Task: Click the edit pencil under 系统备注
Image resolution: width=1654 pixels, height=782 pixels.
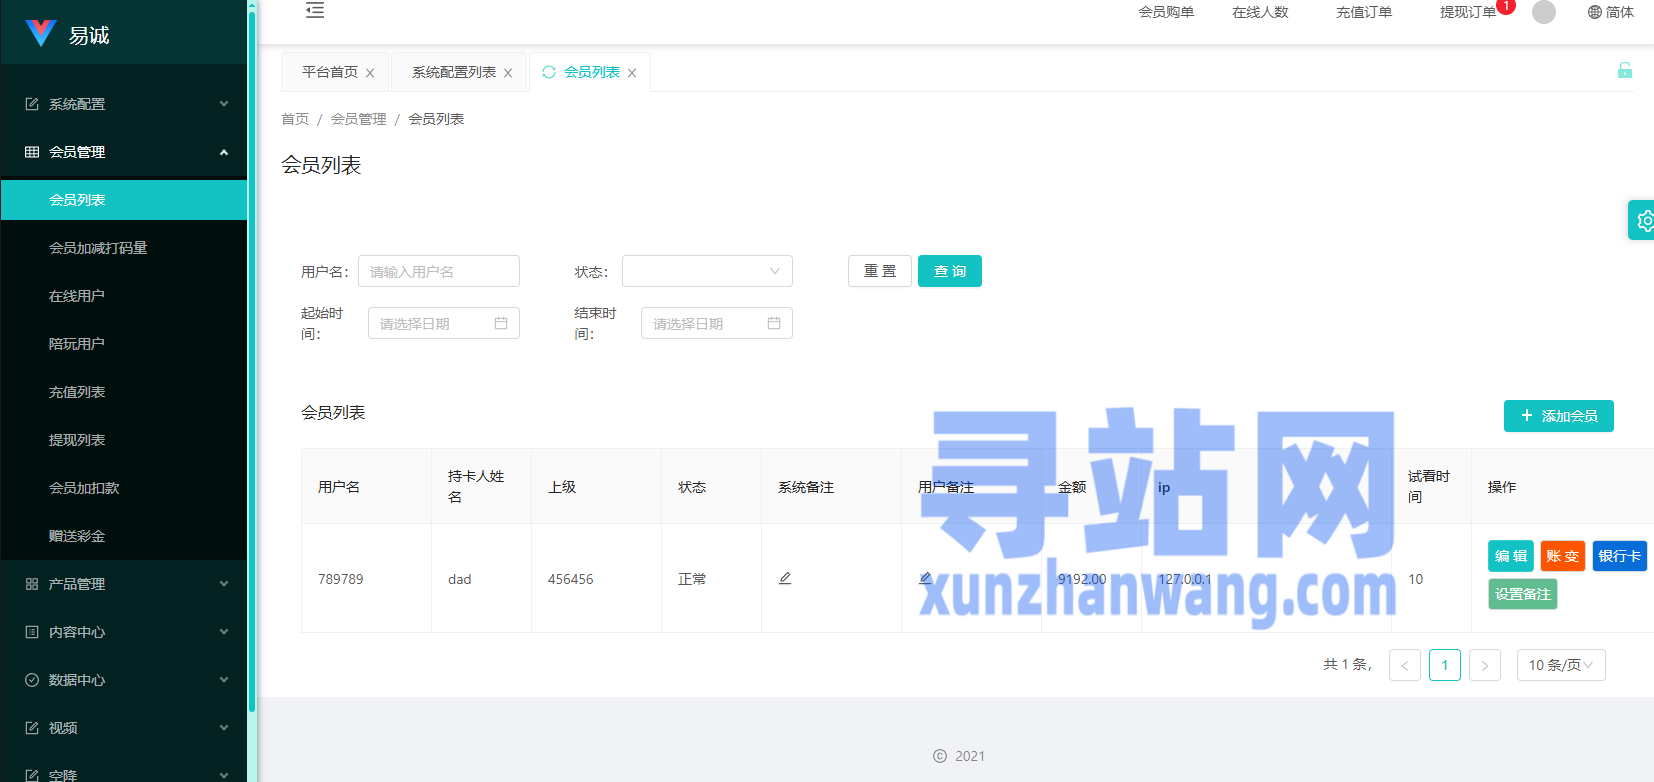Action: [x=785, y=578]
